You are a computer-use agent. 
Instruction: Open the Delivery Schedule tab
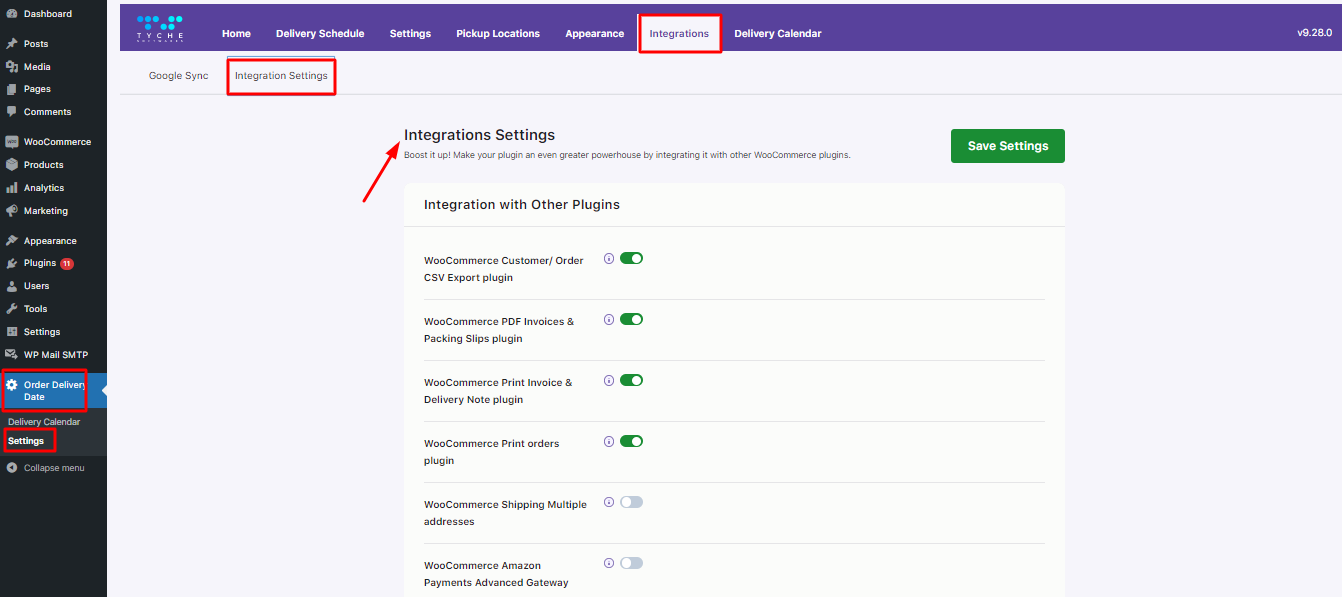[320, 33]
